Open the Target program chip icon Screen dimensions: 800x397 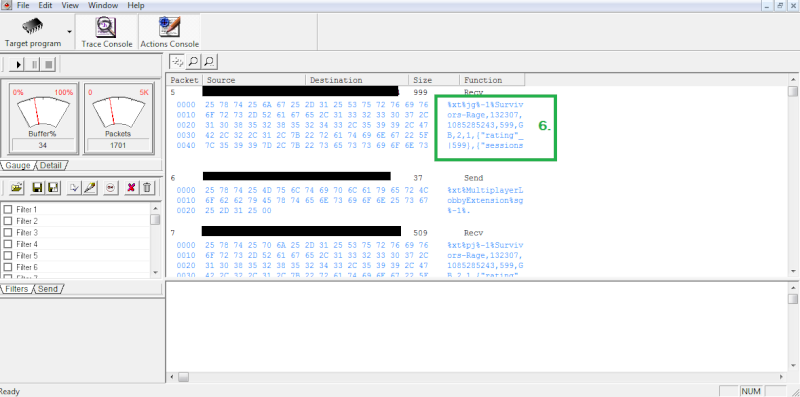(x=32, y=26)
